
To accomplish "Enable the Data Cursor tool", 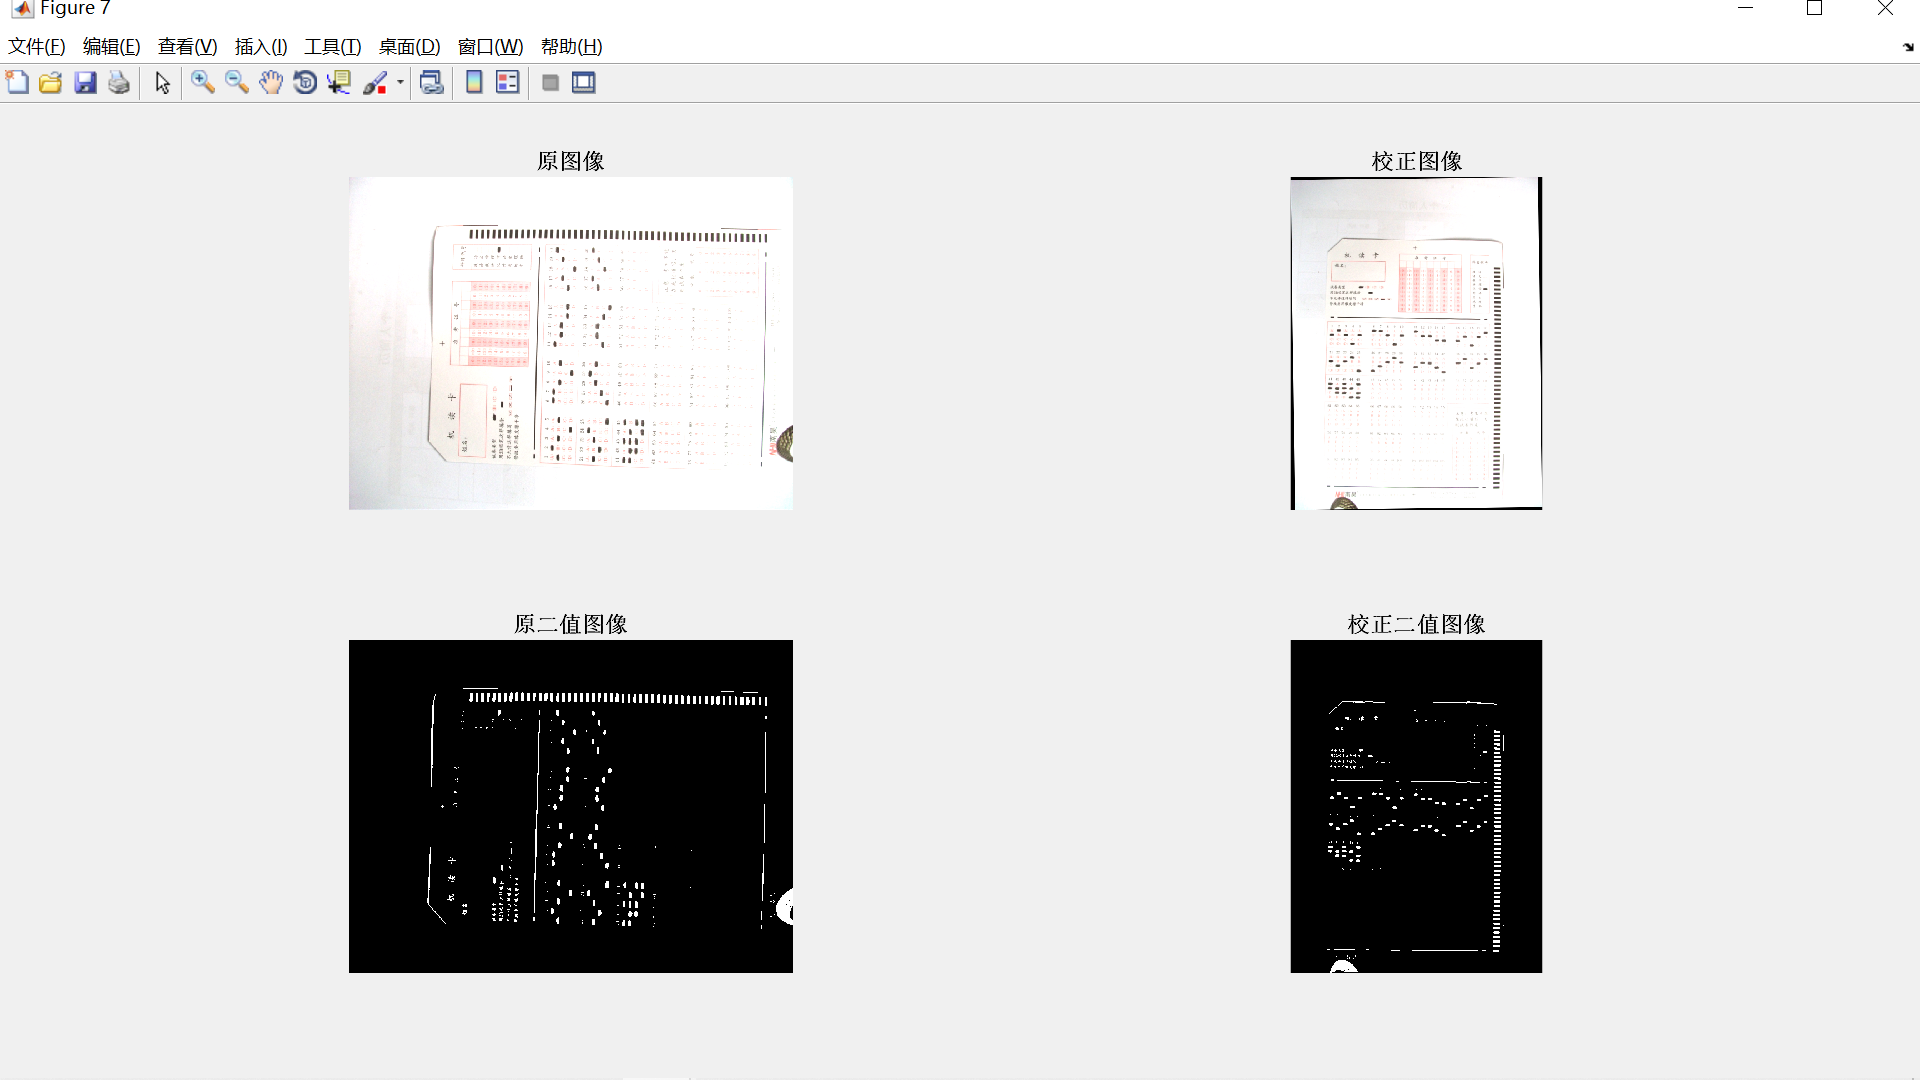I will pyautogui.click(x=339, y=83).
